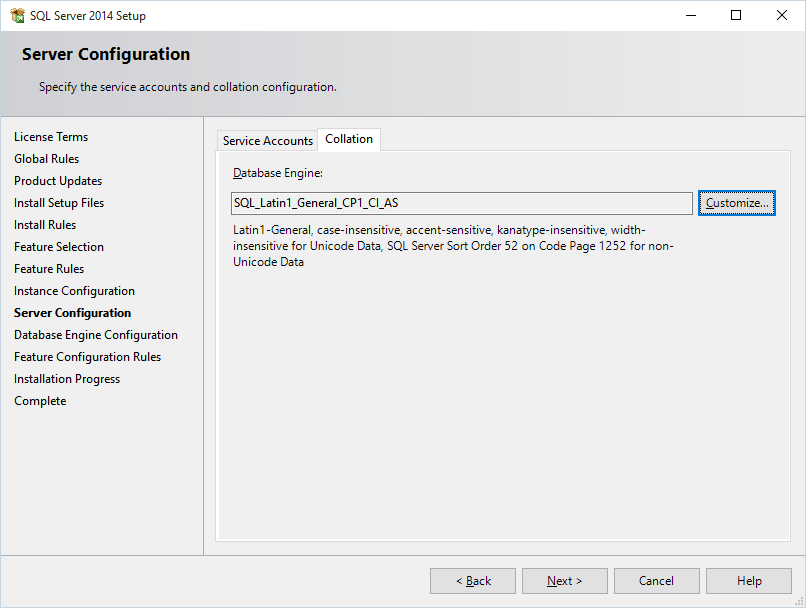Click the SQL Server Setup title bar icon
The image size is (806, 608).
click(17, 16)
